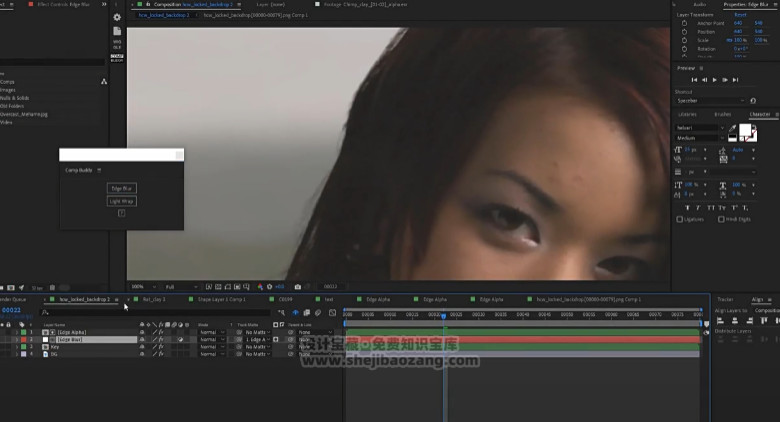Reset the preview shortcut
Image resolution: width=780 pixels, height=422 pixels.
point(753,101)
